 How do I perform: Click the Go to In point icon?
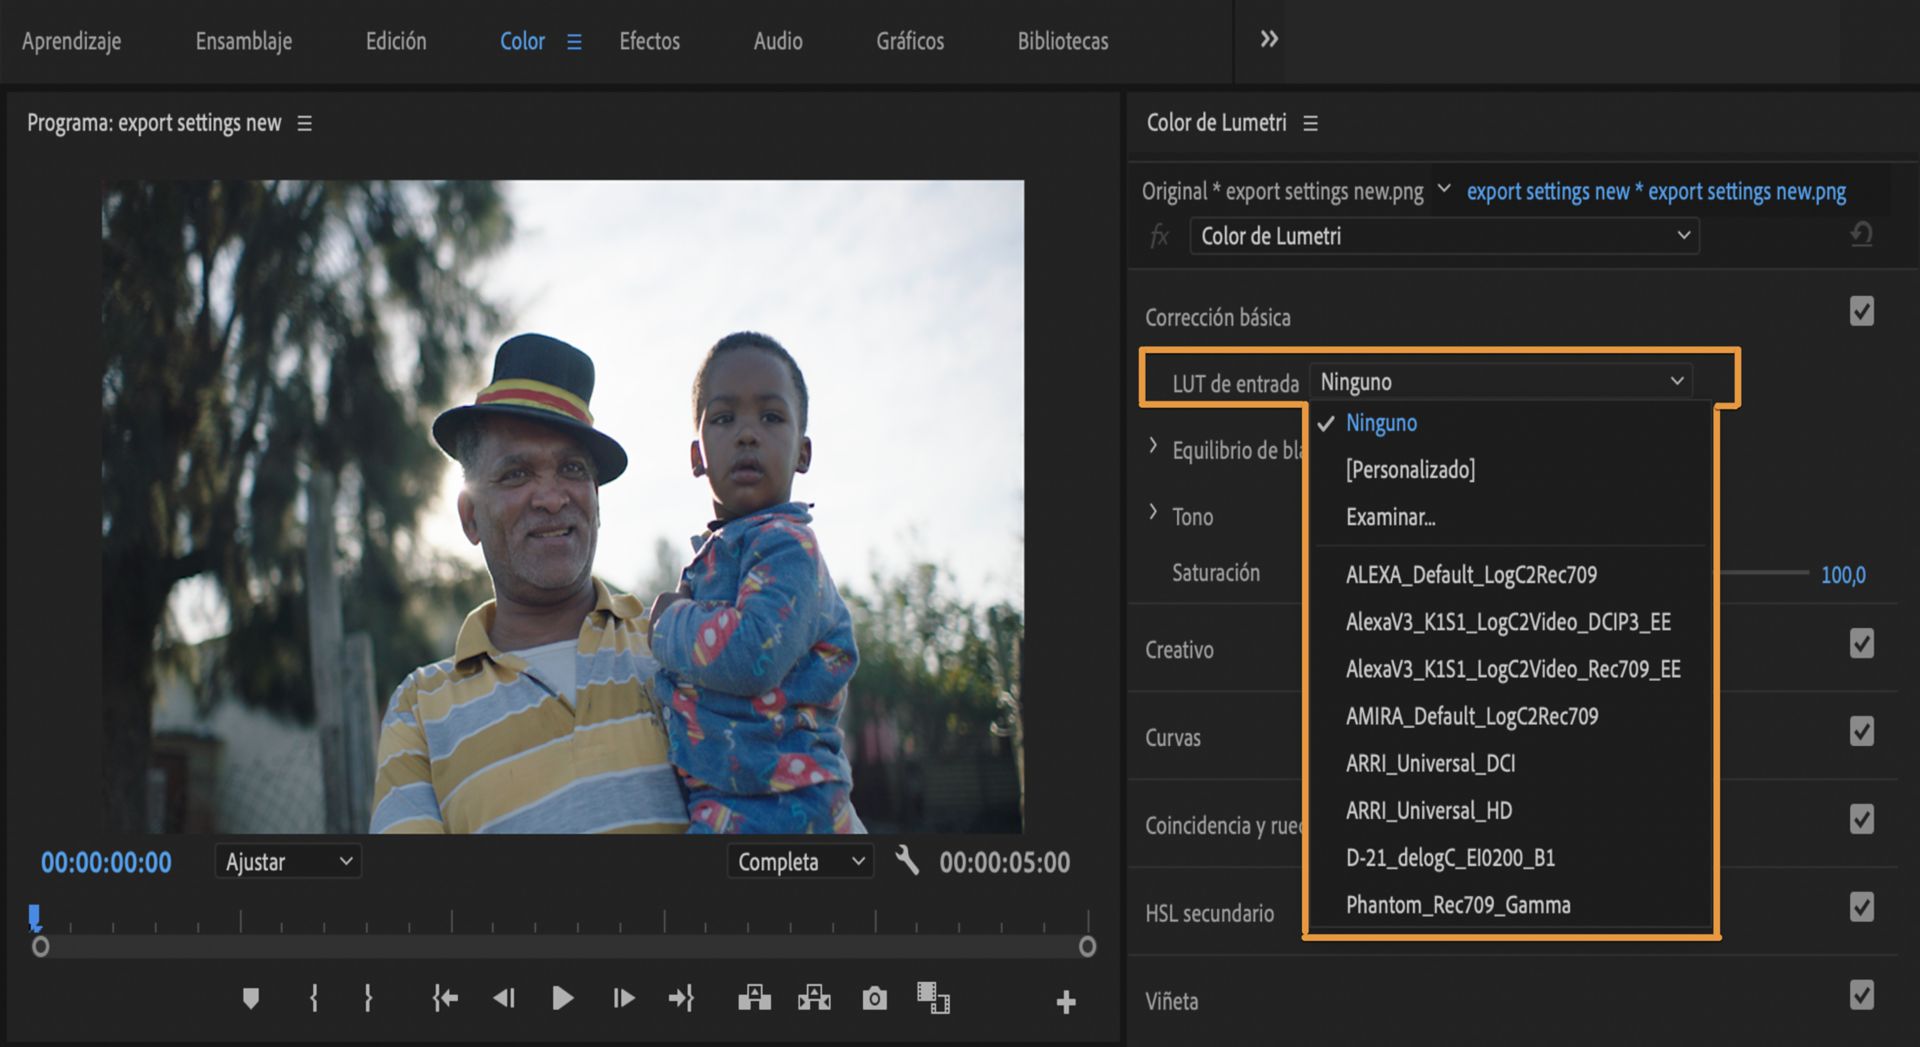445,998
